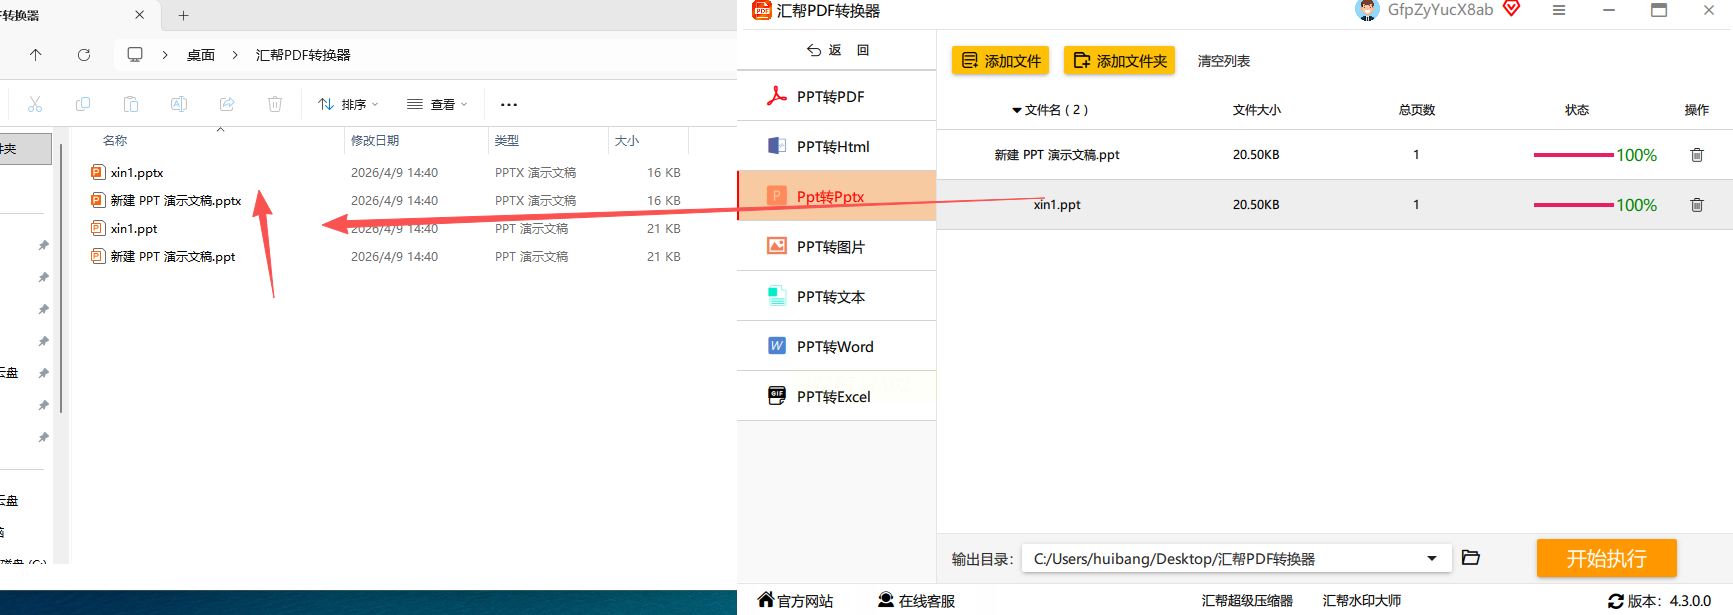The width and height of the screenshot is (1733, 615).
Task: Click the 返回 back button
Action: [x=838, y=50]
